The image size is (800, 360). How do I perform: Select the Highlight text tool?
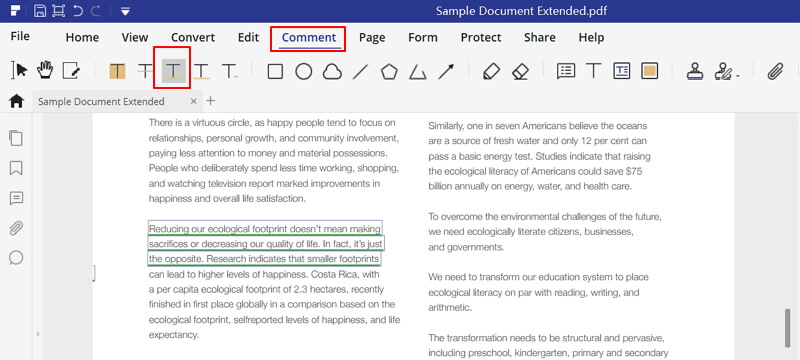117,71
